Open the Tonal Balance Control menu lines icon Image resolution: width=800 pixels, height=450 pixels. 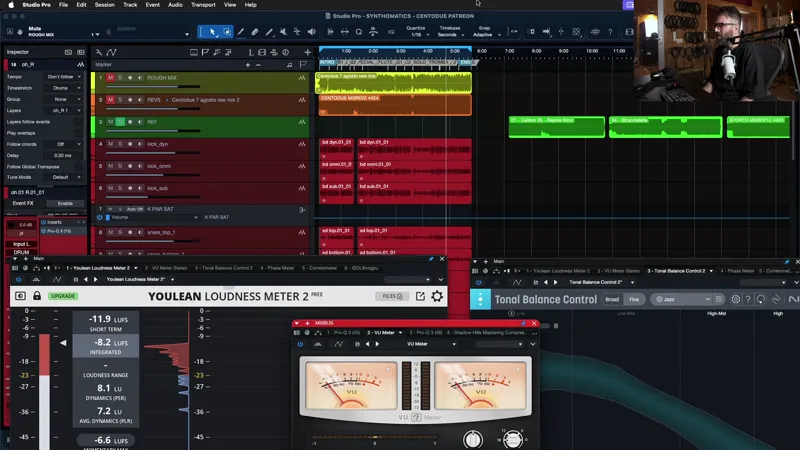click(719, 299)
